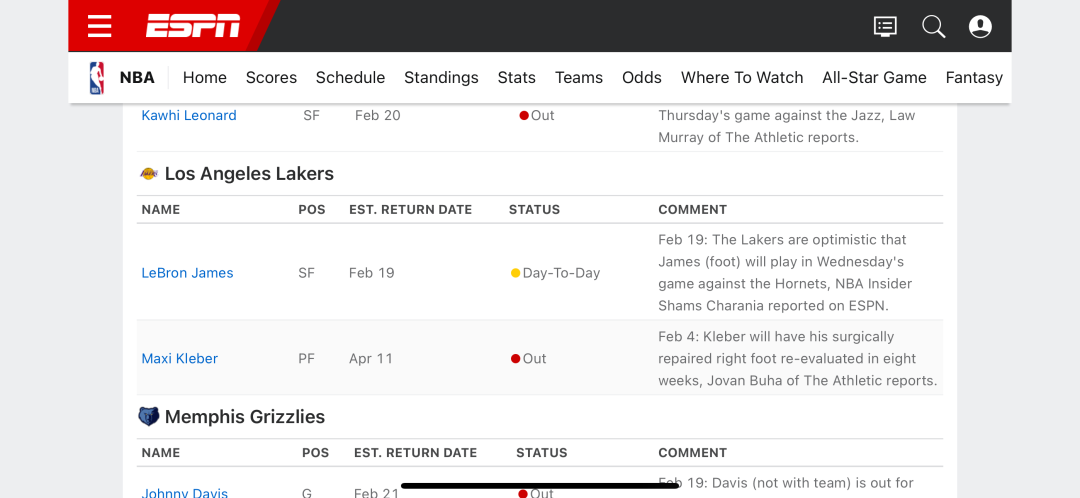1080x498 pixels.
Task: Click Maxi Kleber foot re-evaluation comment
Action: tap(798, 358)
